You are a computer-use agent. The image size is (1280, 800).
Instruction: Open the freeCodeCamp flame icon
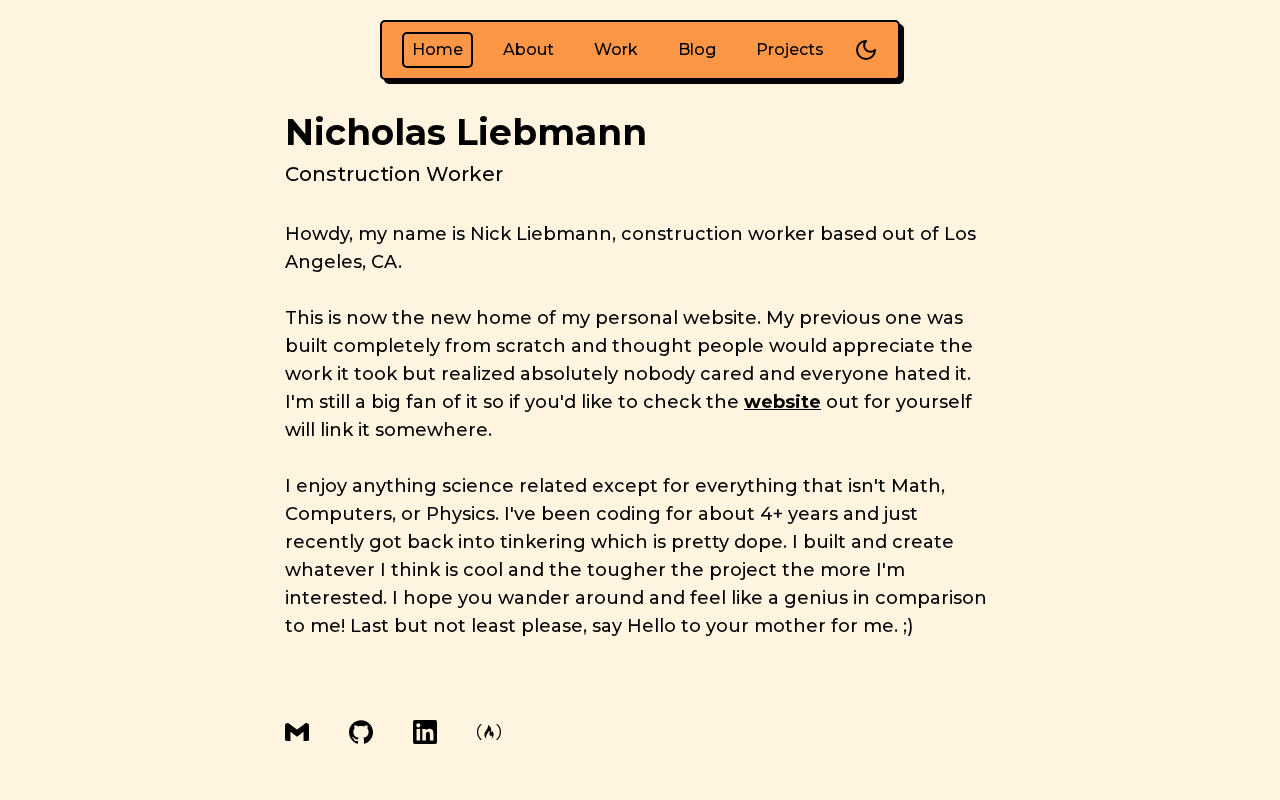(x=489, y=732)
